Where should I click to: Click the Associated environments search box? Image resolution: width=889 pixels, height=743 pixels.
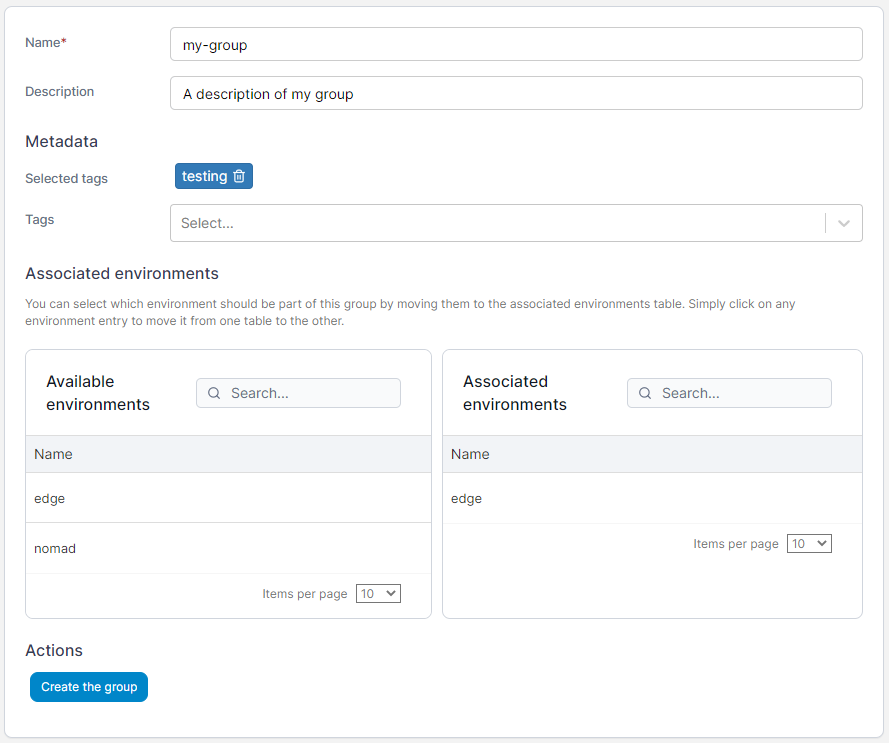click(729, 393)
